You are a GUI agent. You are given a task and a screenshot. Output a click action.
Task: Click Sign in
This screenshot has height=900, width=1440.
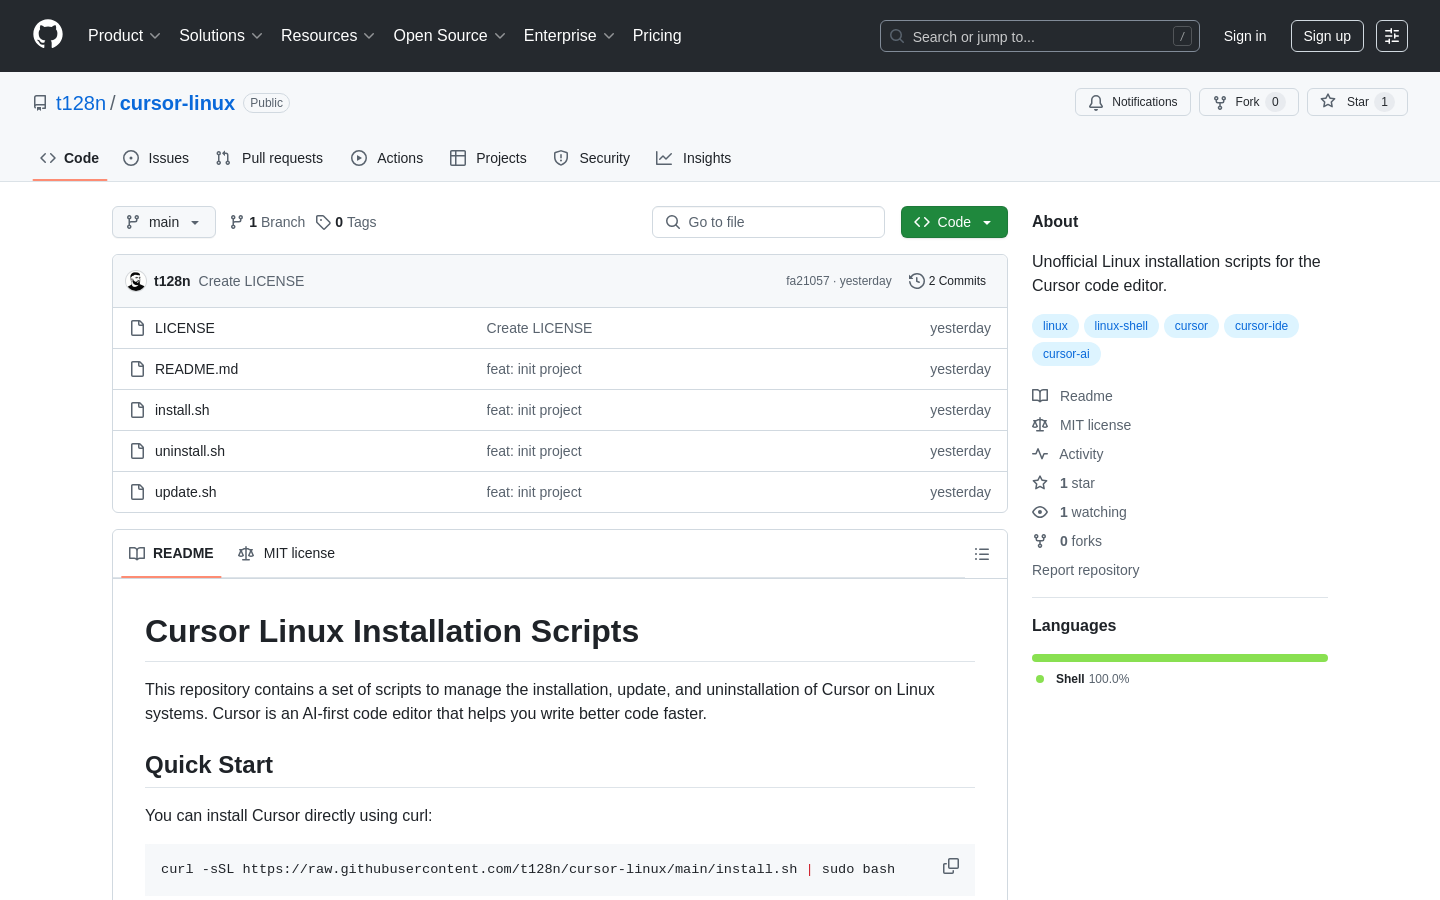coord(1245,36)
